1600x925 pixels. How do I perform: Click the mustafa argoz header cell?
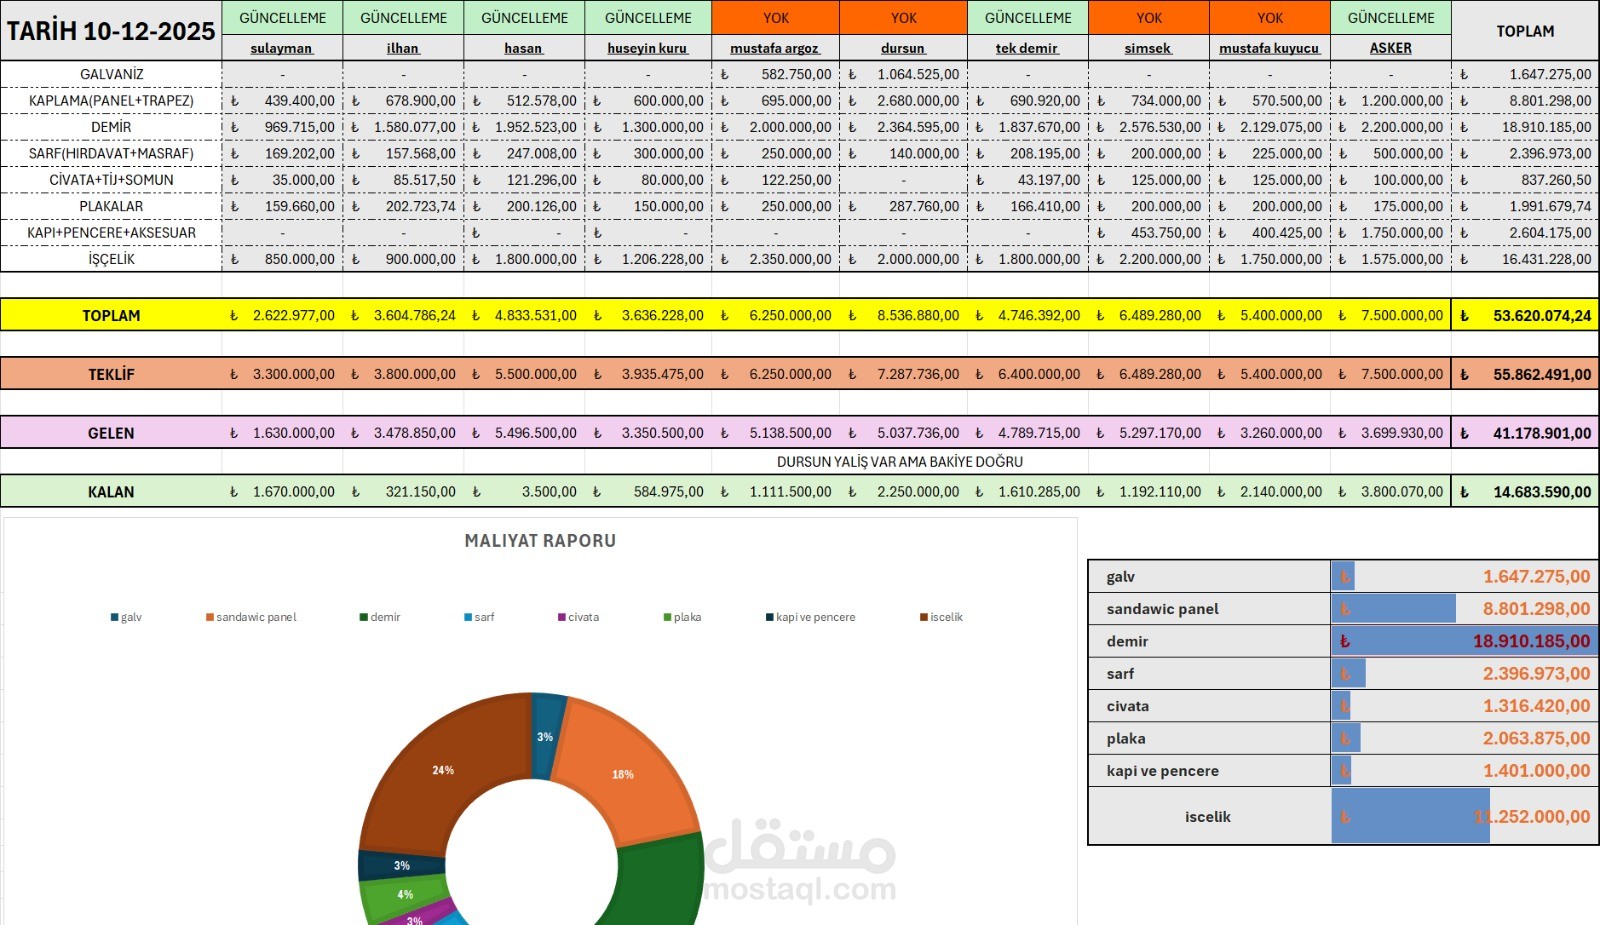(775, 48)
